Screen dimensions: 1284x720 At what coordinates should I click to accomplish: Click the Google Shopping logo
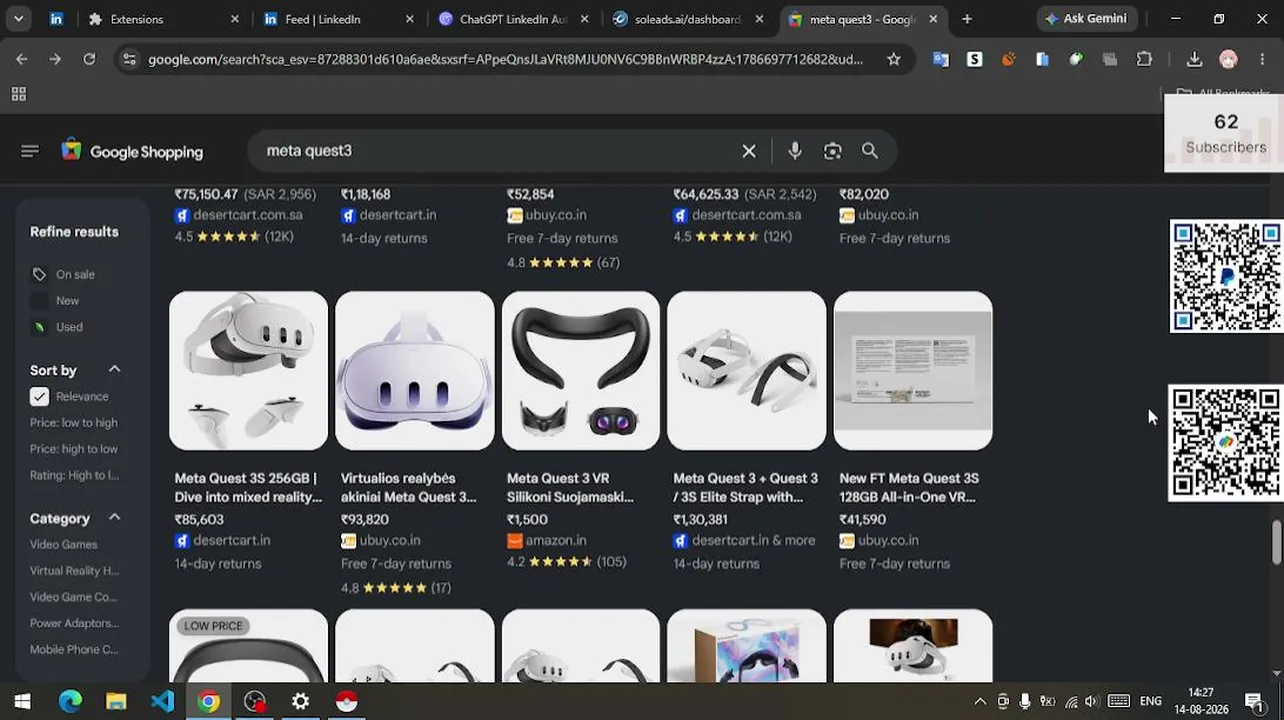point(132,151)
